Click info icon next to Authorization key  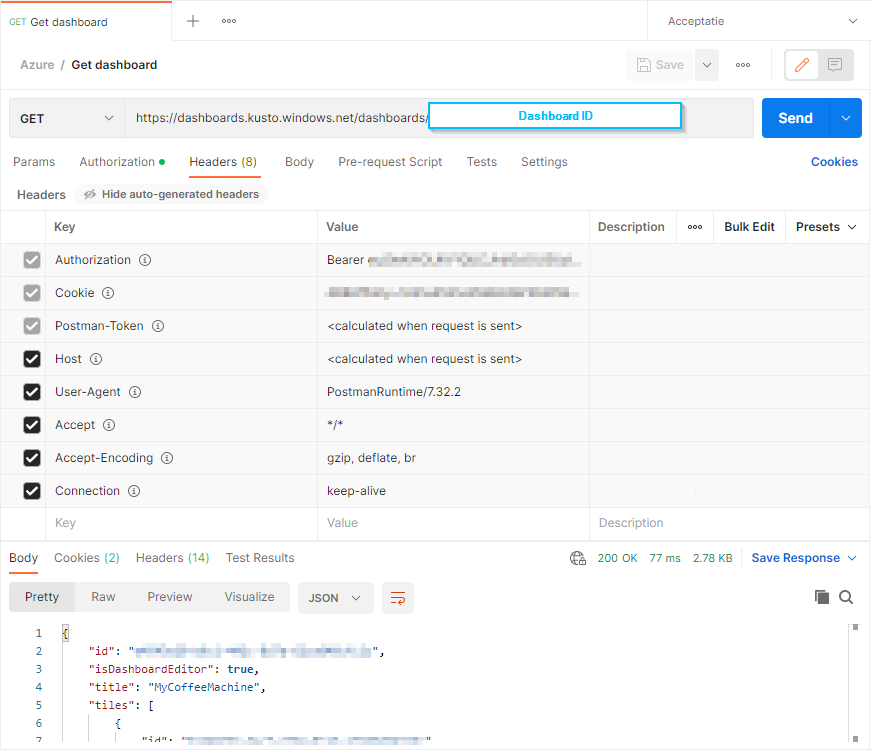click(145, 260)
